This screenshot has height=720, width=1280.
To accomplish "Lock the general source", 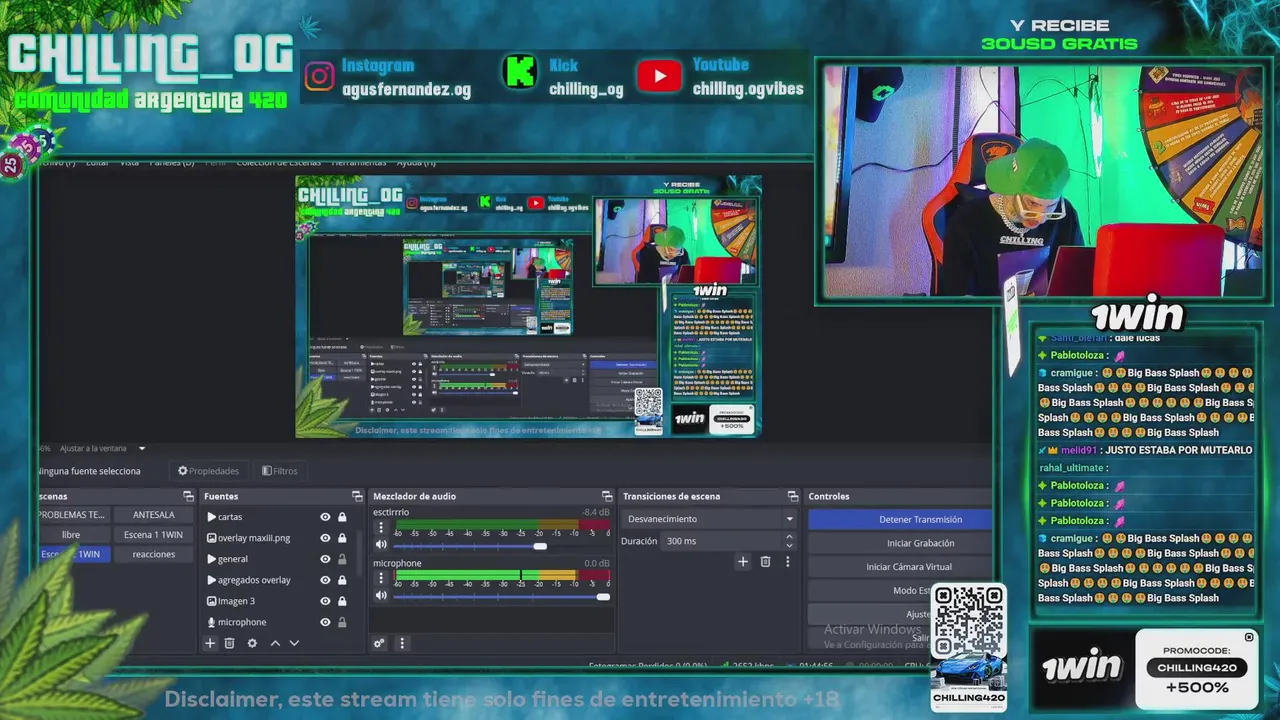I will pyautogui.click(x=342, y=559).
